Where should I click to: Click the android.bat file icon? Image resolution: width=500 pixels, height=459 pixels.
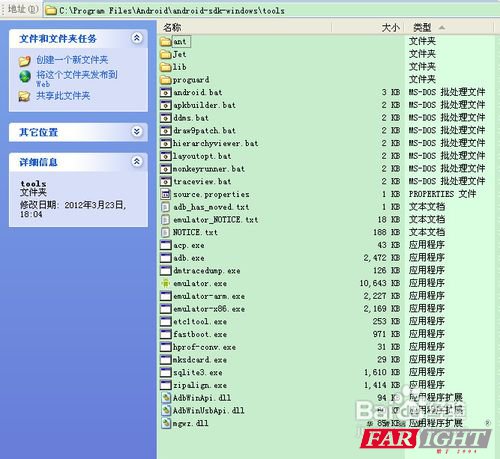coord(166,92)
